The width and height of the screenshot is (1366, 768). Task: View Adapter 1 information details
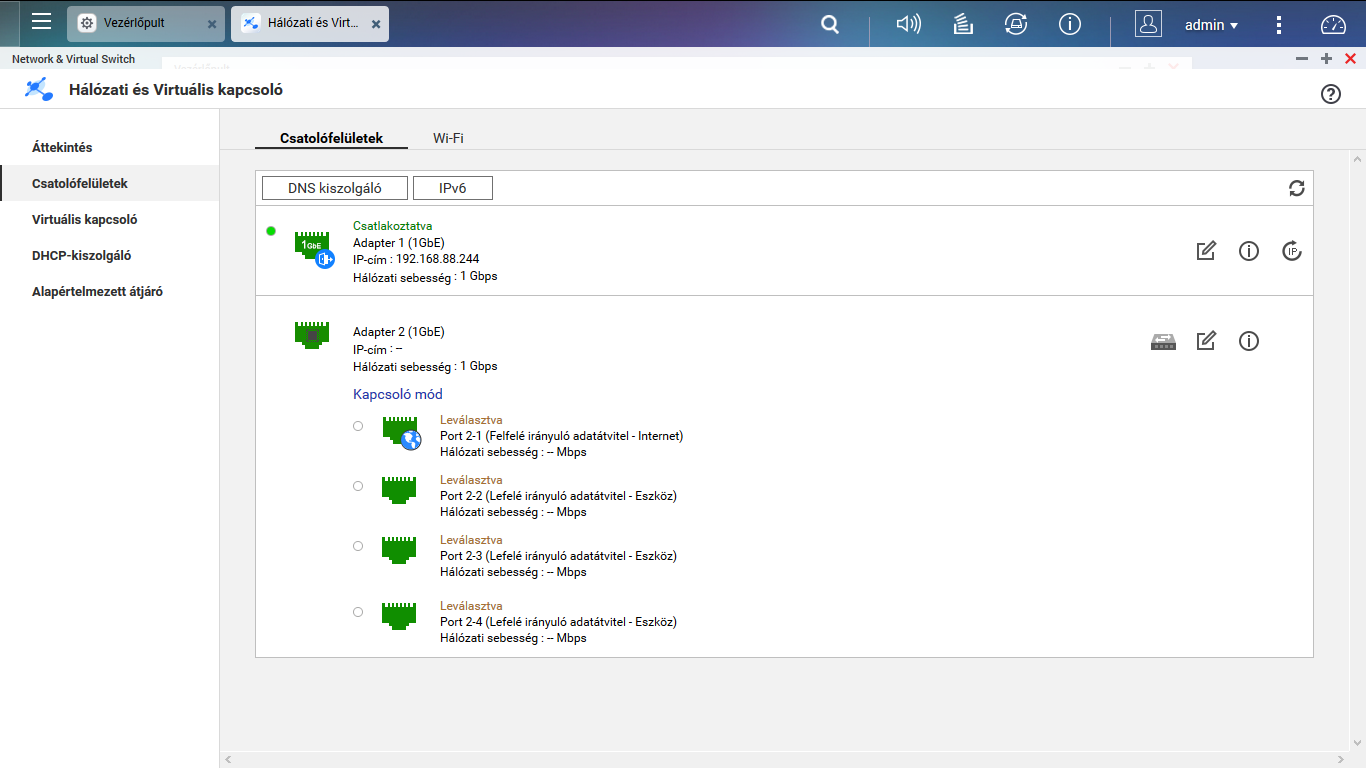click(1248, 251)
